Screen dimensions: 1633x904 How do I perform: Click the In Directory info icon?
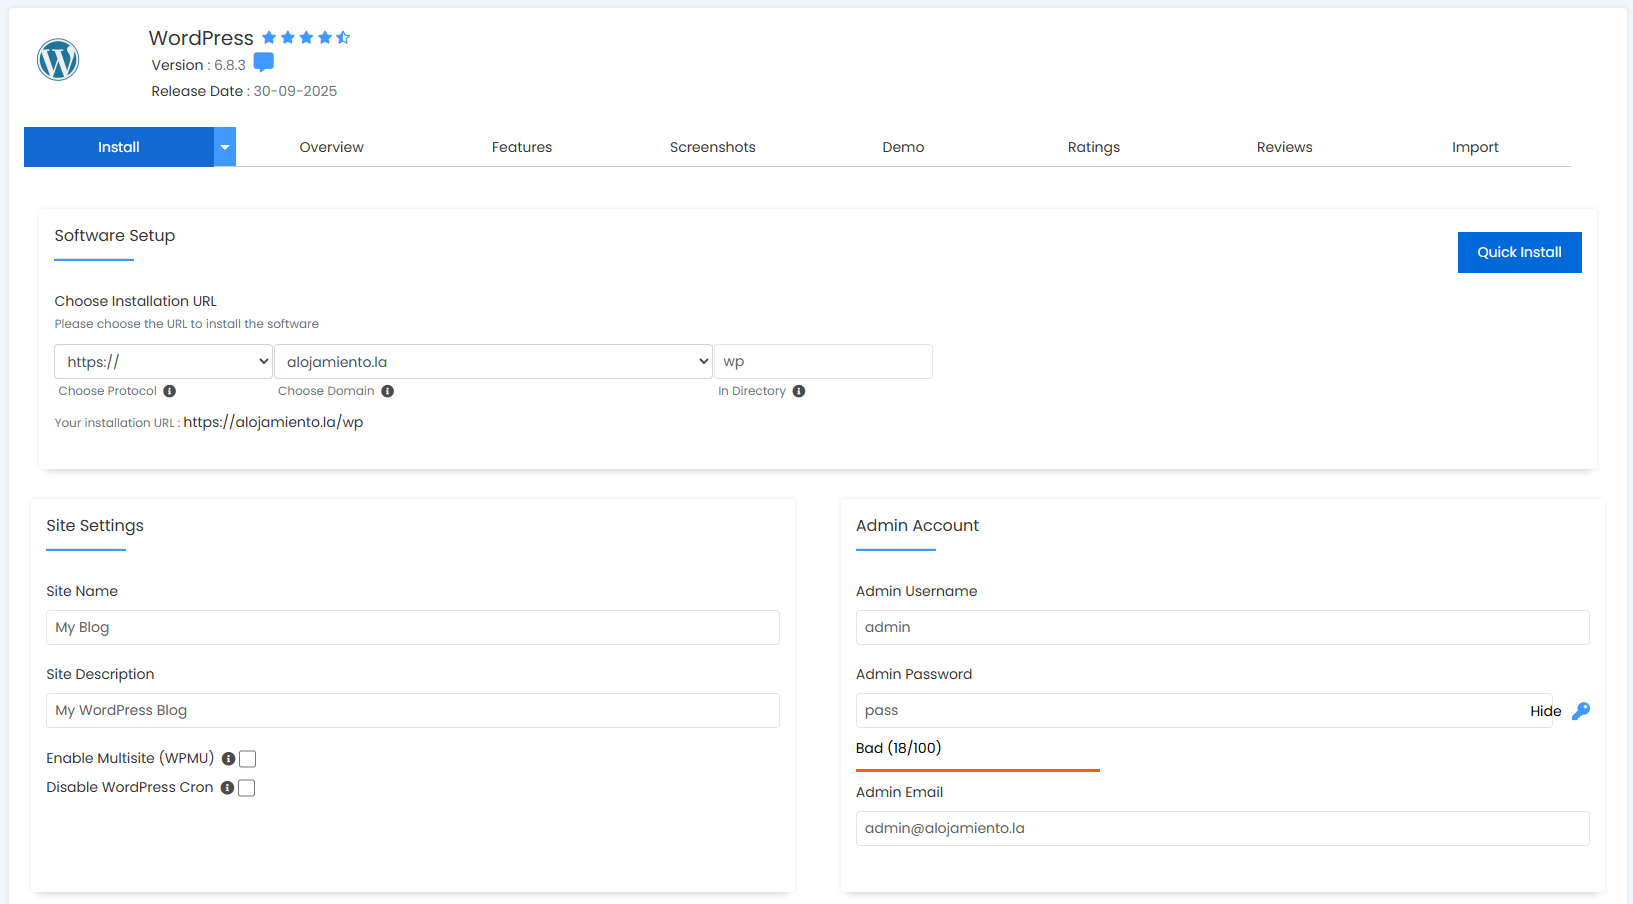coord(799,391)
